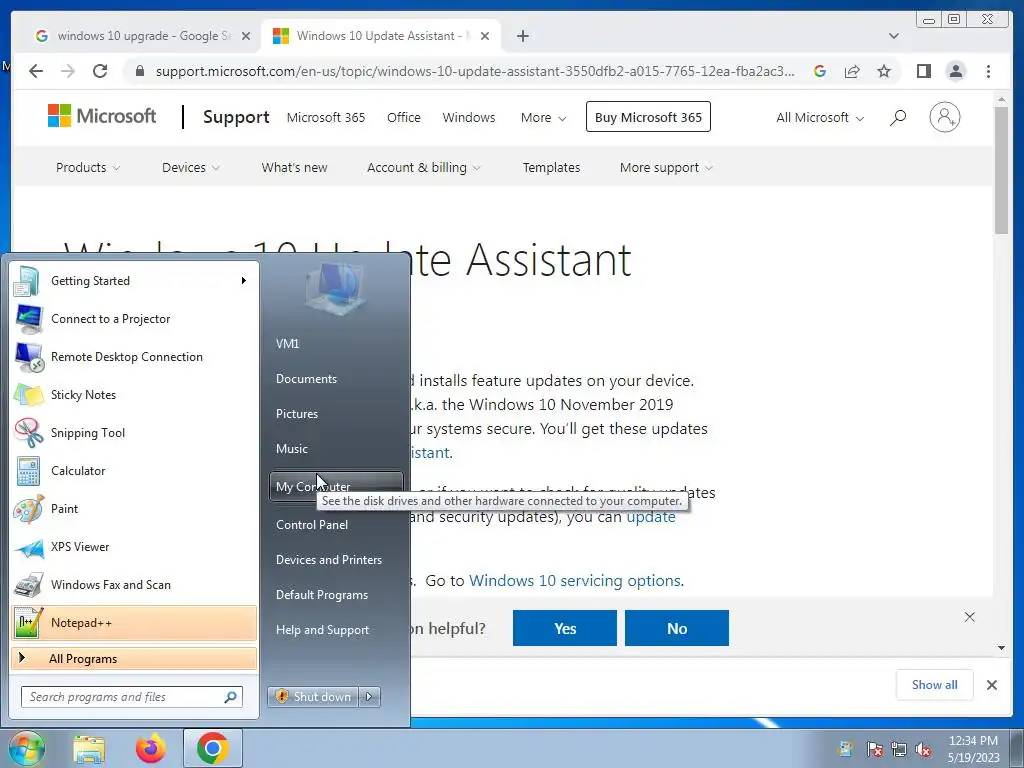Dismiss the helpful feedback bar
1024x768 pixels.
pyautogui.click(x=969, y=617)
